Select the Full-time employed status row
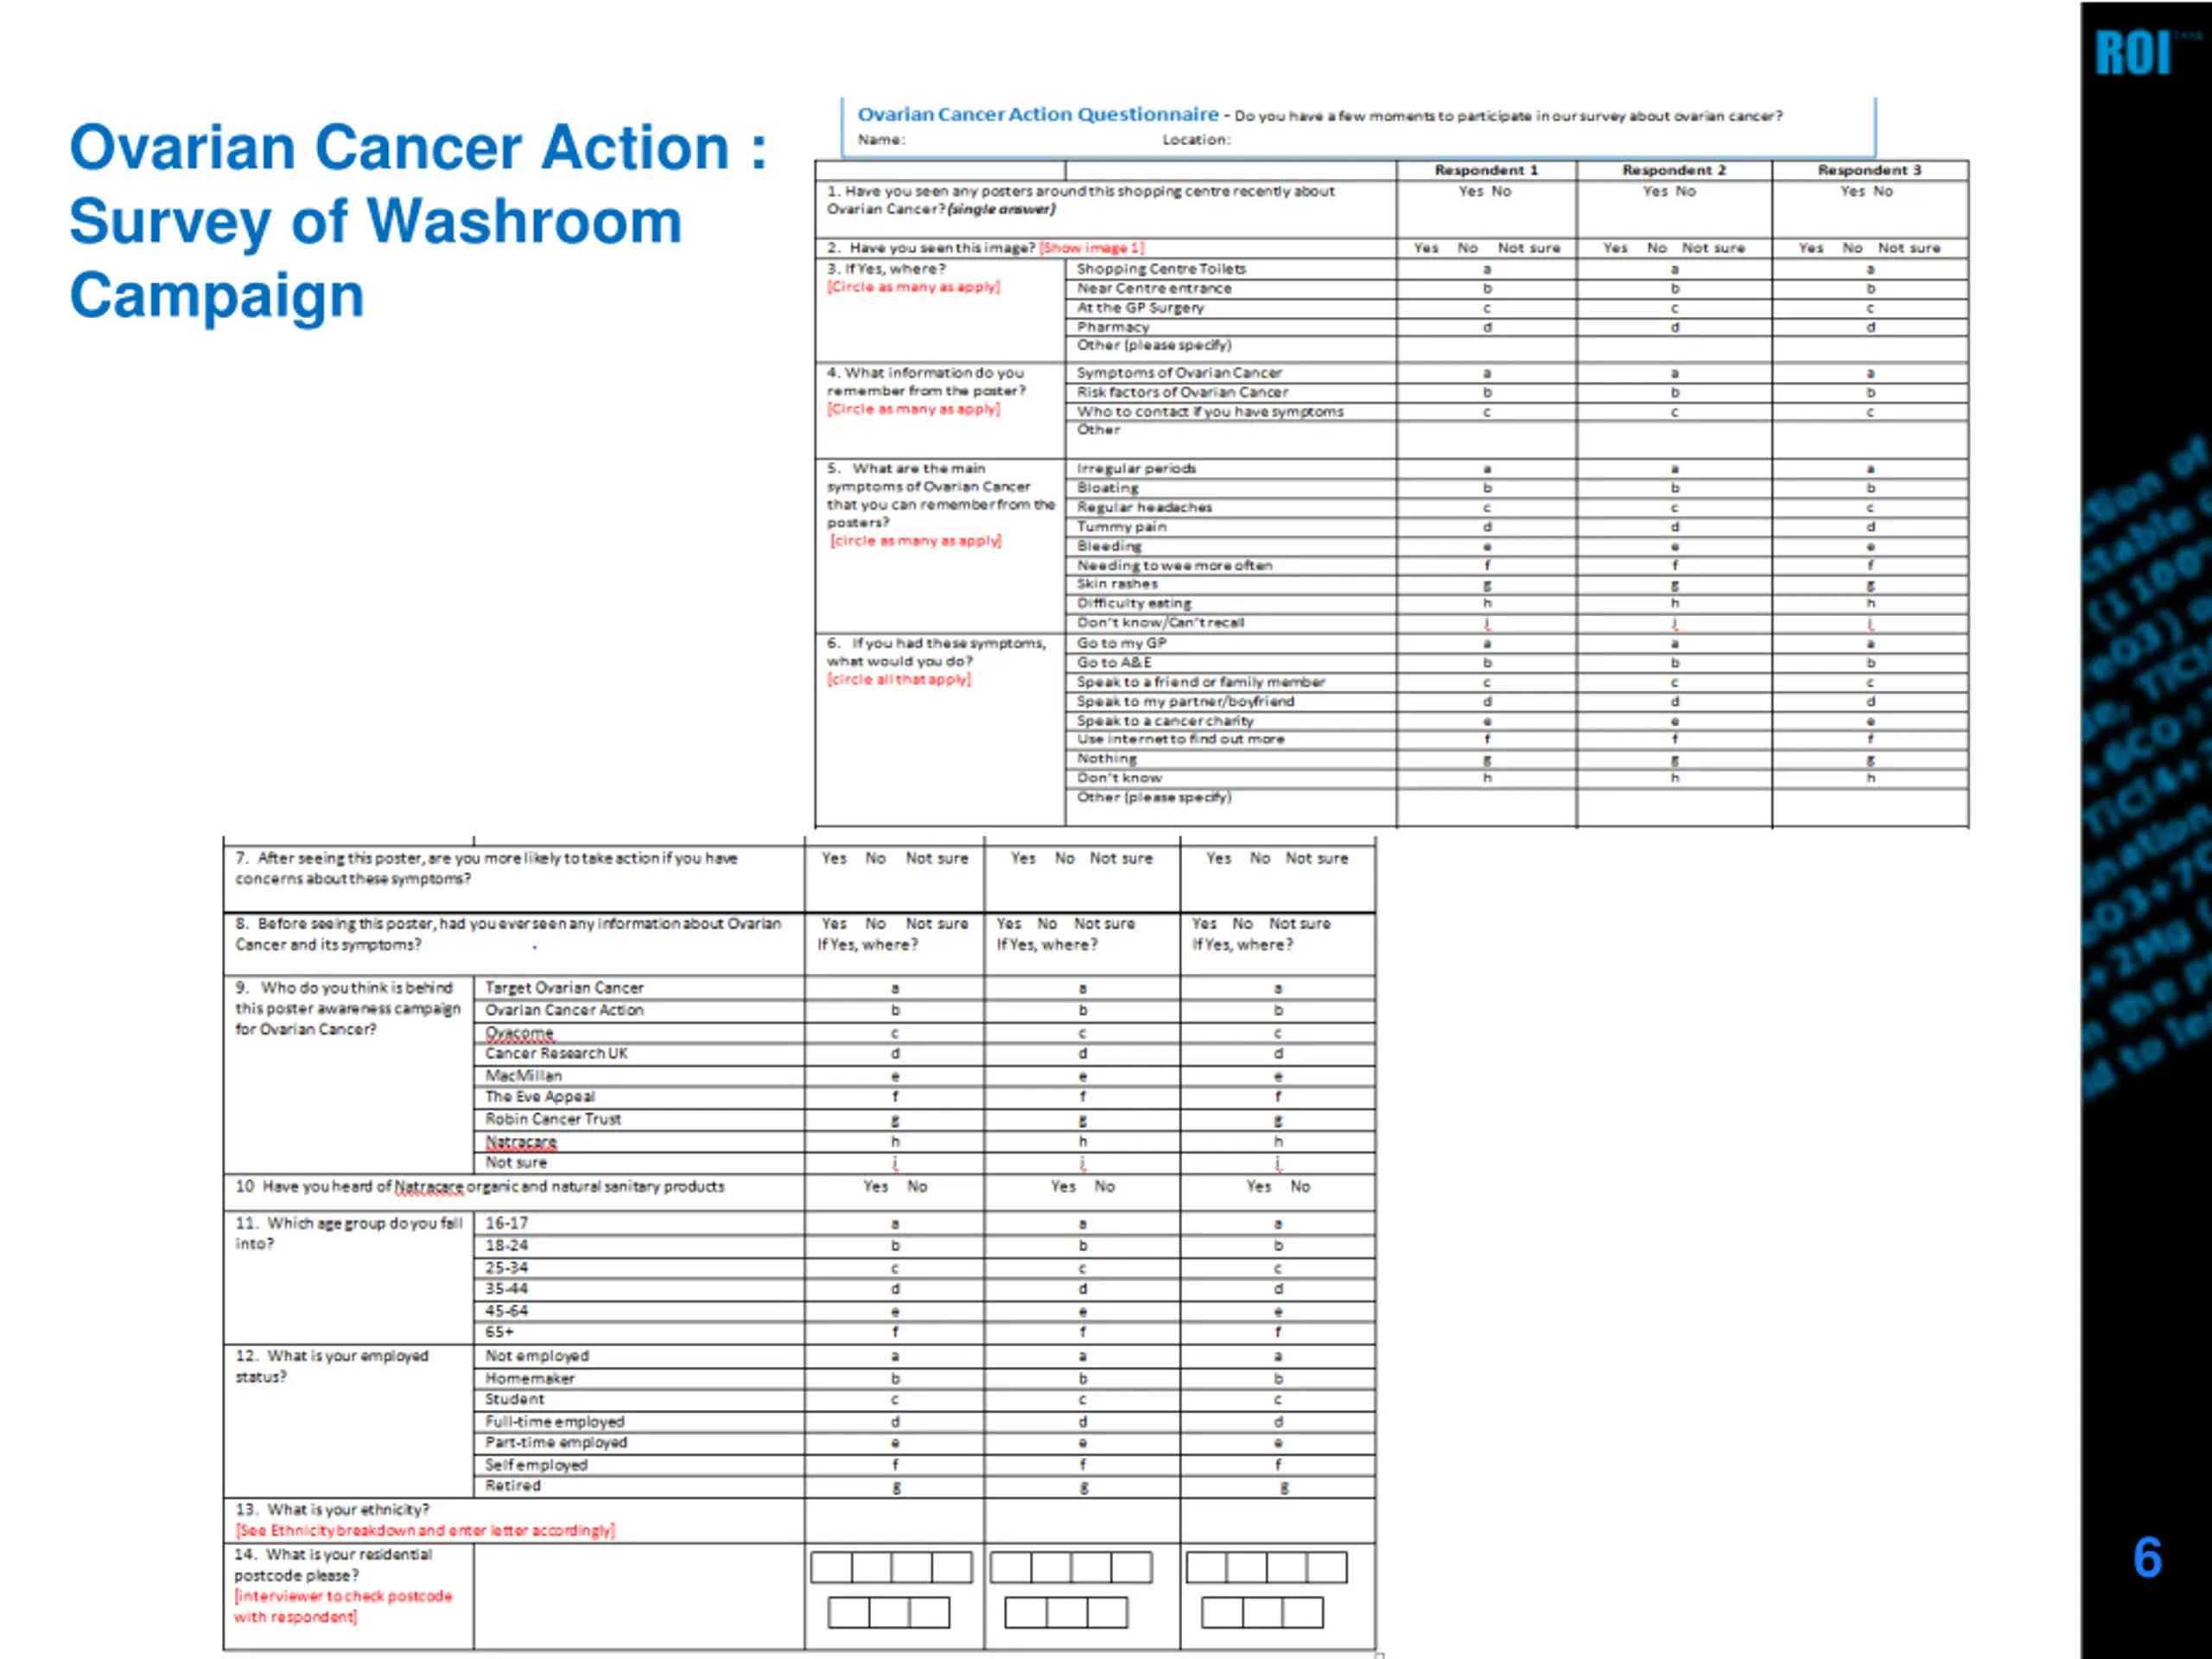 [x=554, y=1421]
